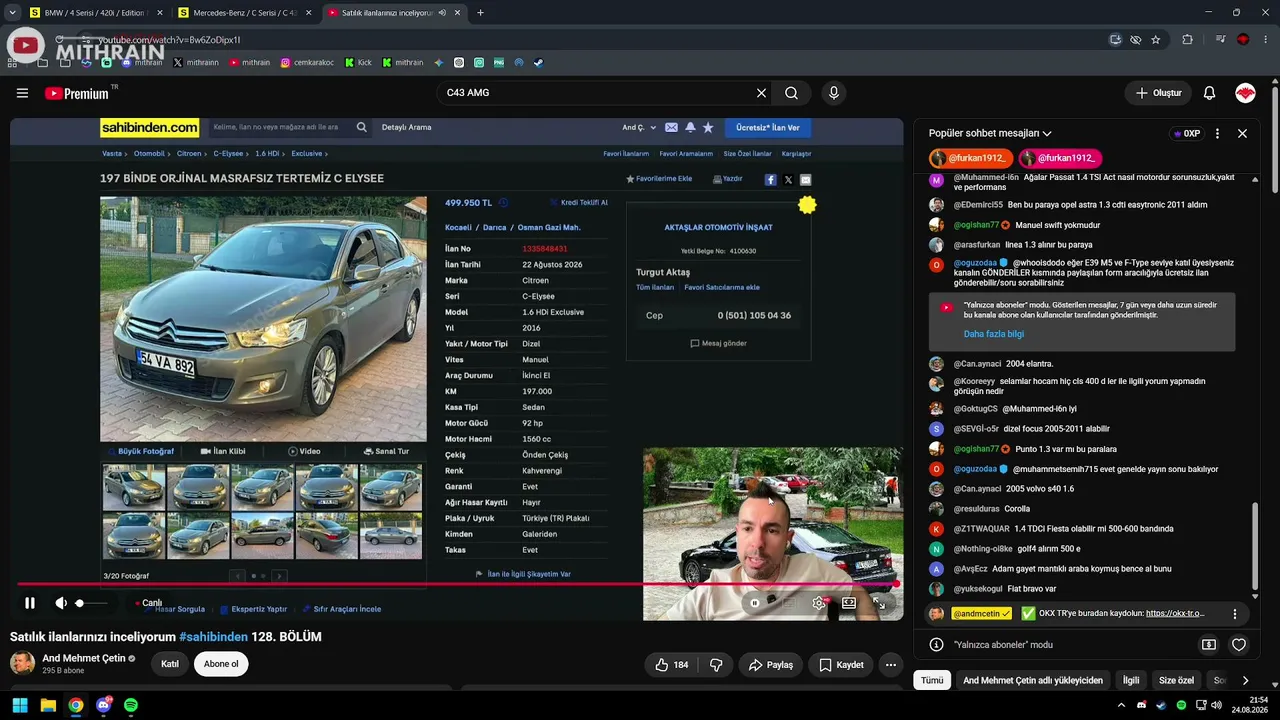Select the And Mehmet Çetin adlı yükleyiciden chip
The width and height of the screenshot is (1280, 720).
pos(1033,680)
